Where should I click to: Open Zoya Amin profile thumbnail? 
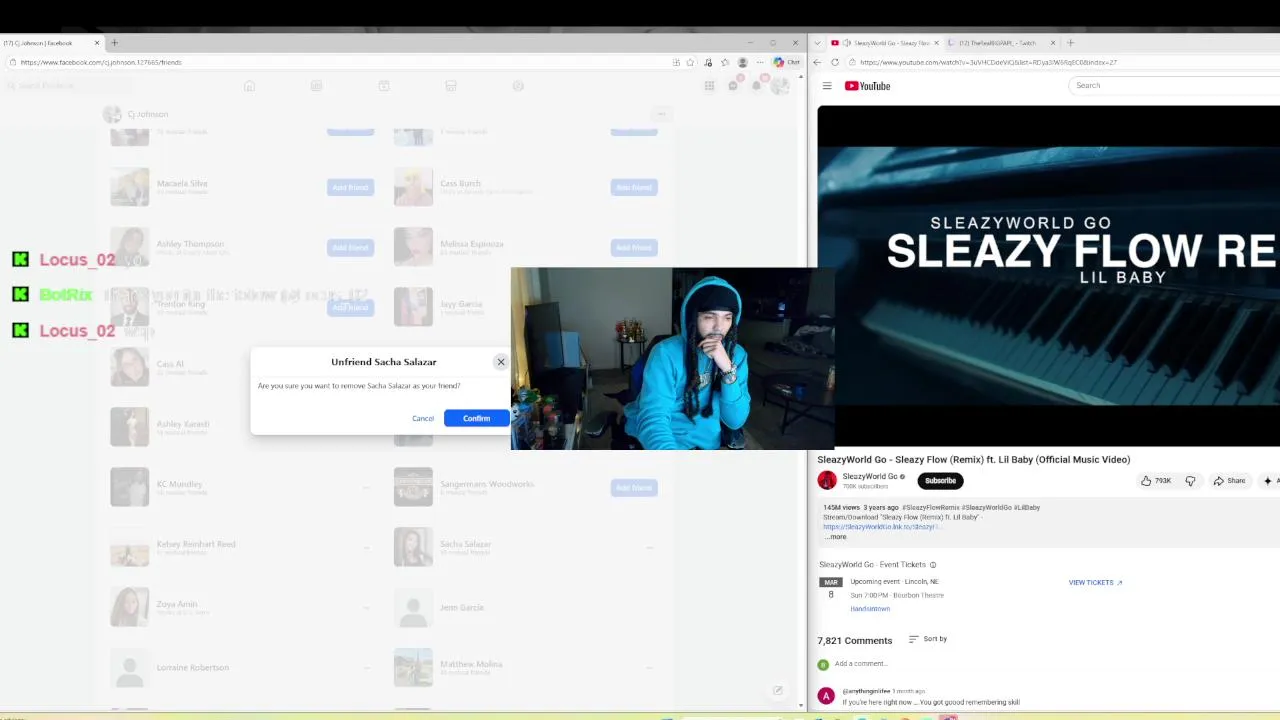click(129, 607)
